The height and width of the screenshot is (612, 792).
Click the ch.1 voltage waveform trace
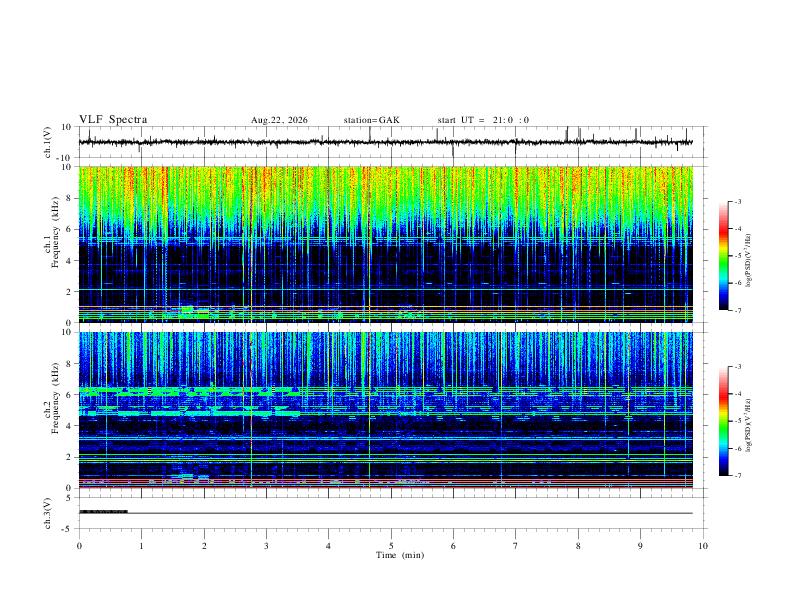(385, 142)
